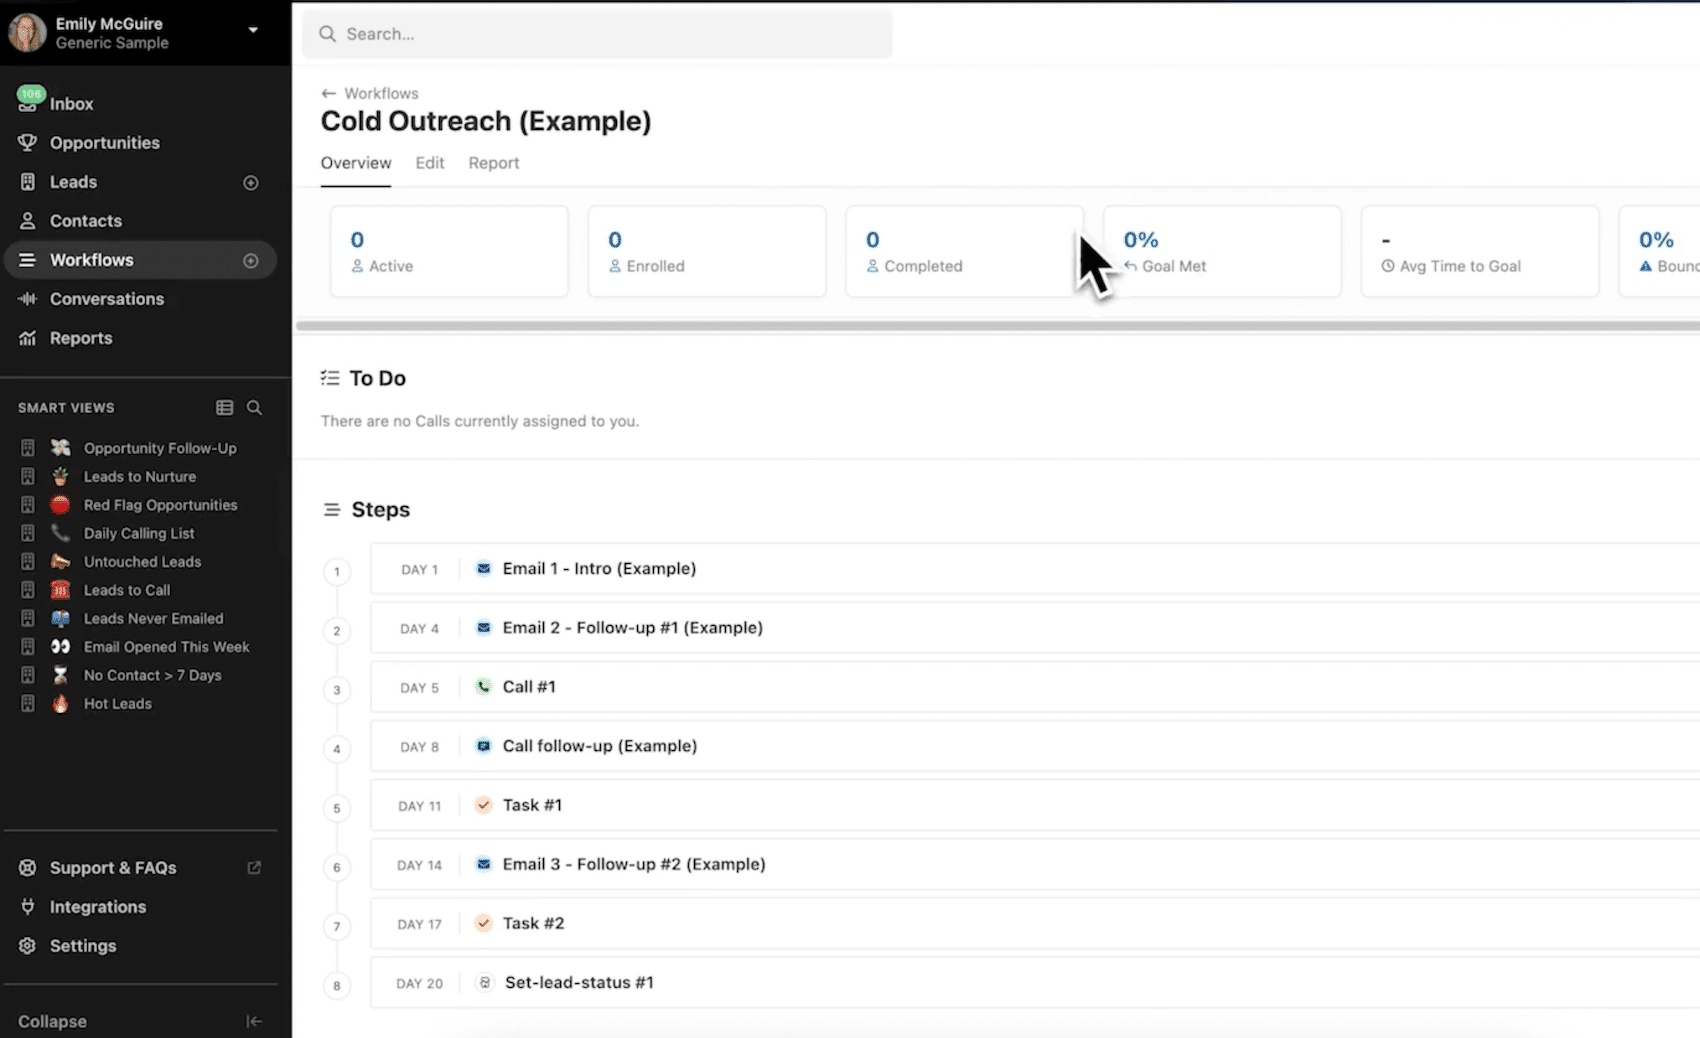Open the Task #1 step

tap(1035, 805)
